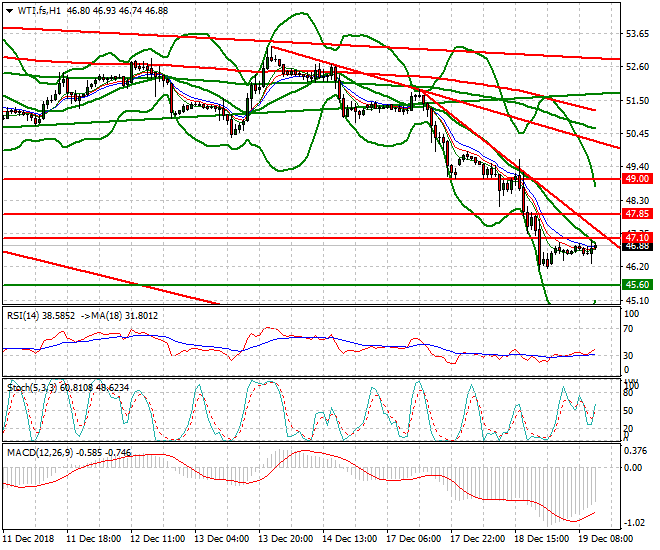Click the 47.10 red price level label
This screenshot has height=550, width=660.
638,238
